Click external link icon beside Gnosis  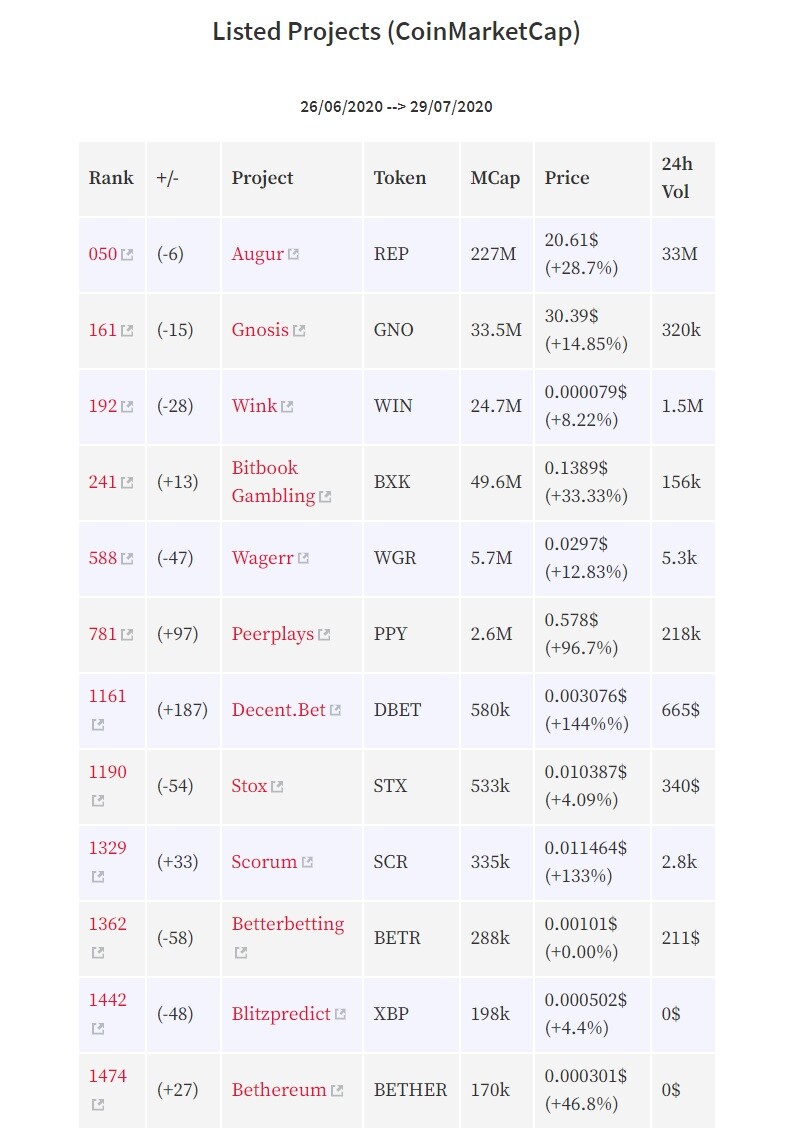click(299, 330)
